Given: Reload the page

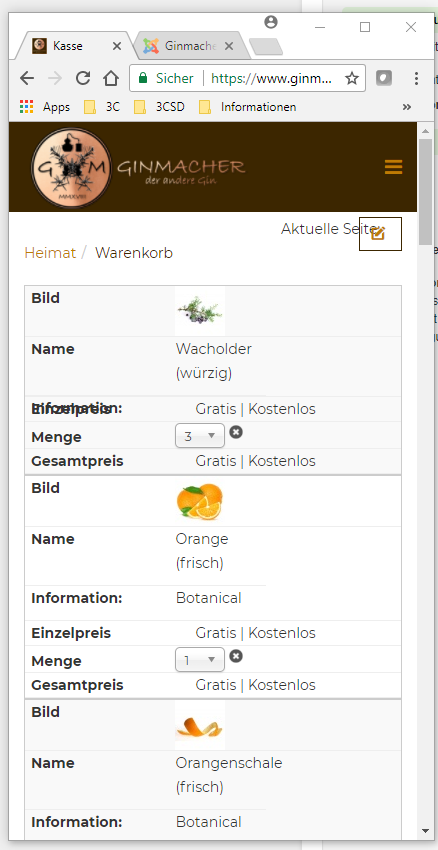Looking at the screenshot, I should [83, 79].
